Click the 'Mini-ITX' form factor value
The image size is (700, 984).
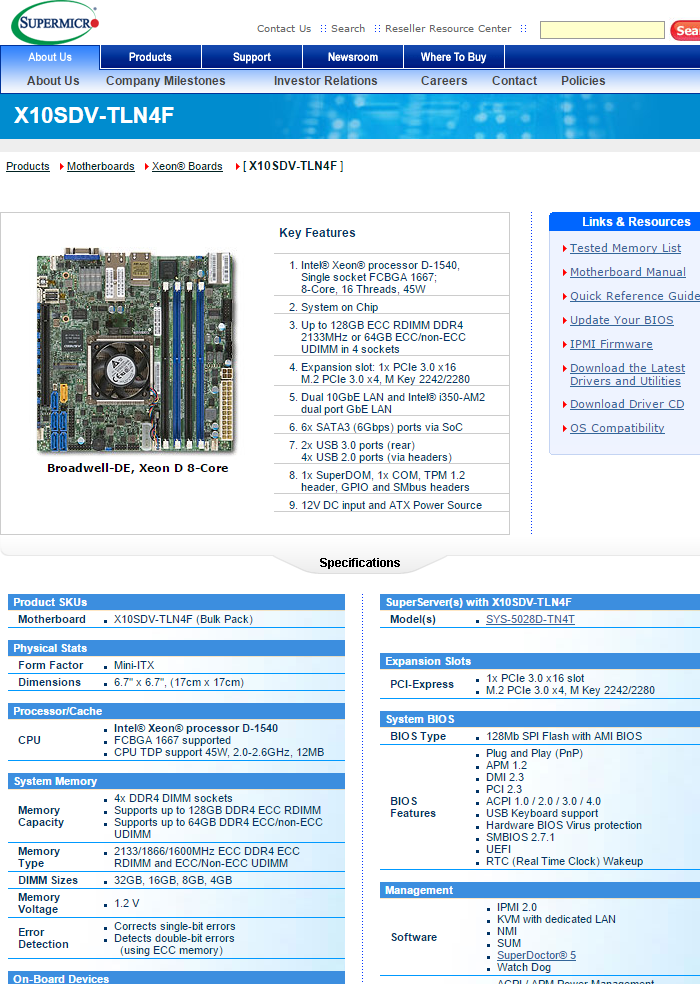tap(134, 665)
